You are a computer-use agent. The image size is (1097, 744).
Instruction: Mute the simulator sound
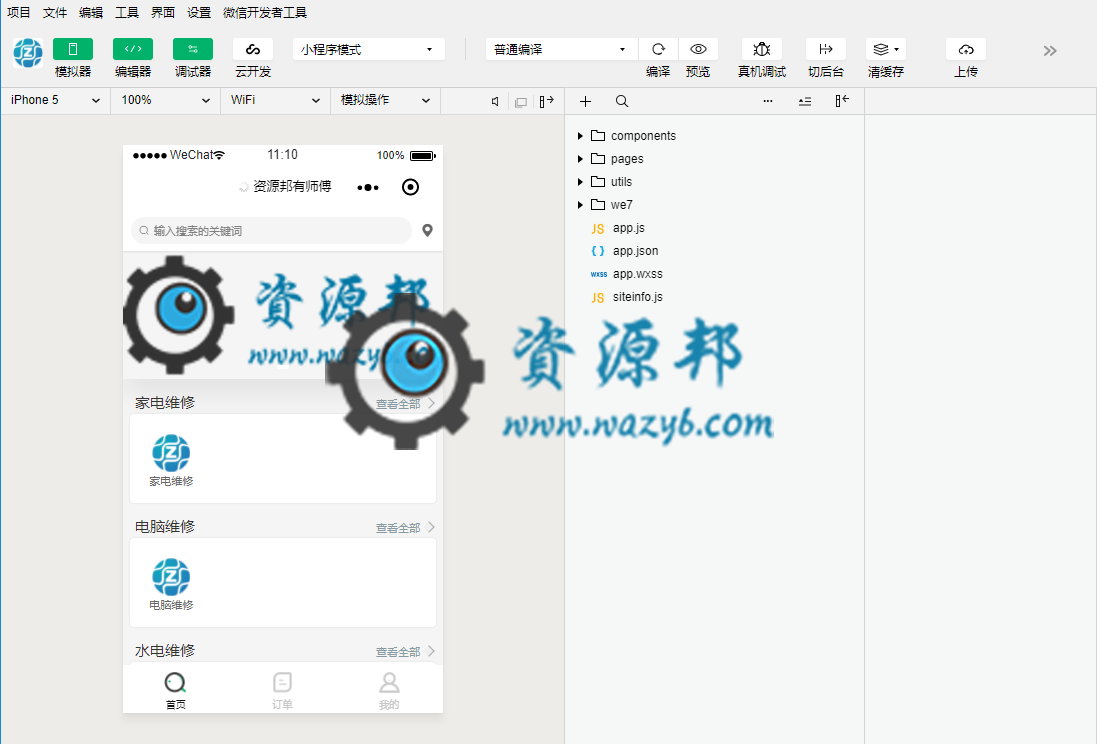pyautogui.click(x=495, y=101)
